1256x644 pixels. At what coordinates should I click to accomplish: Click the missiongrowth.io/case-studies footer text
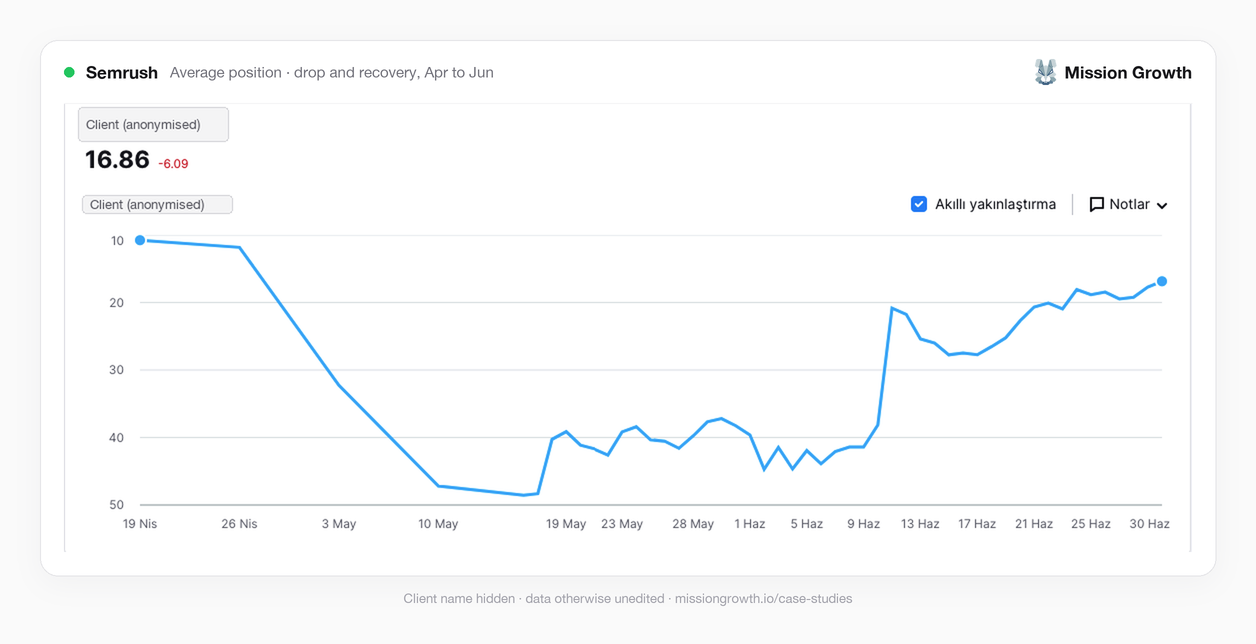(764, 599)
